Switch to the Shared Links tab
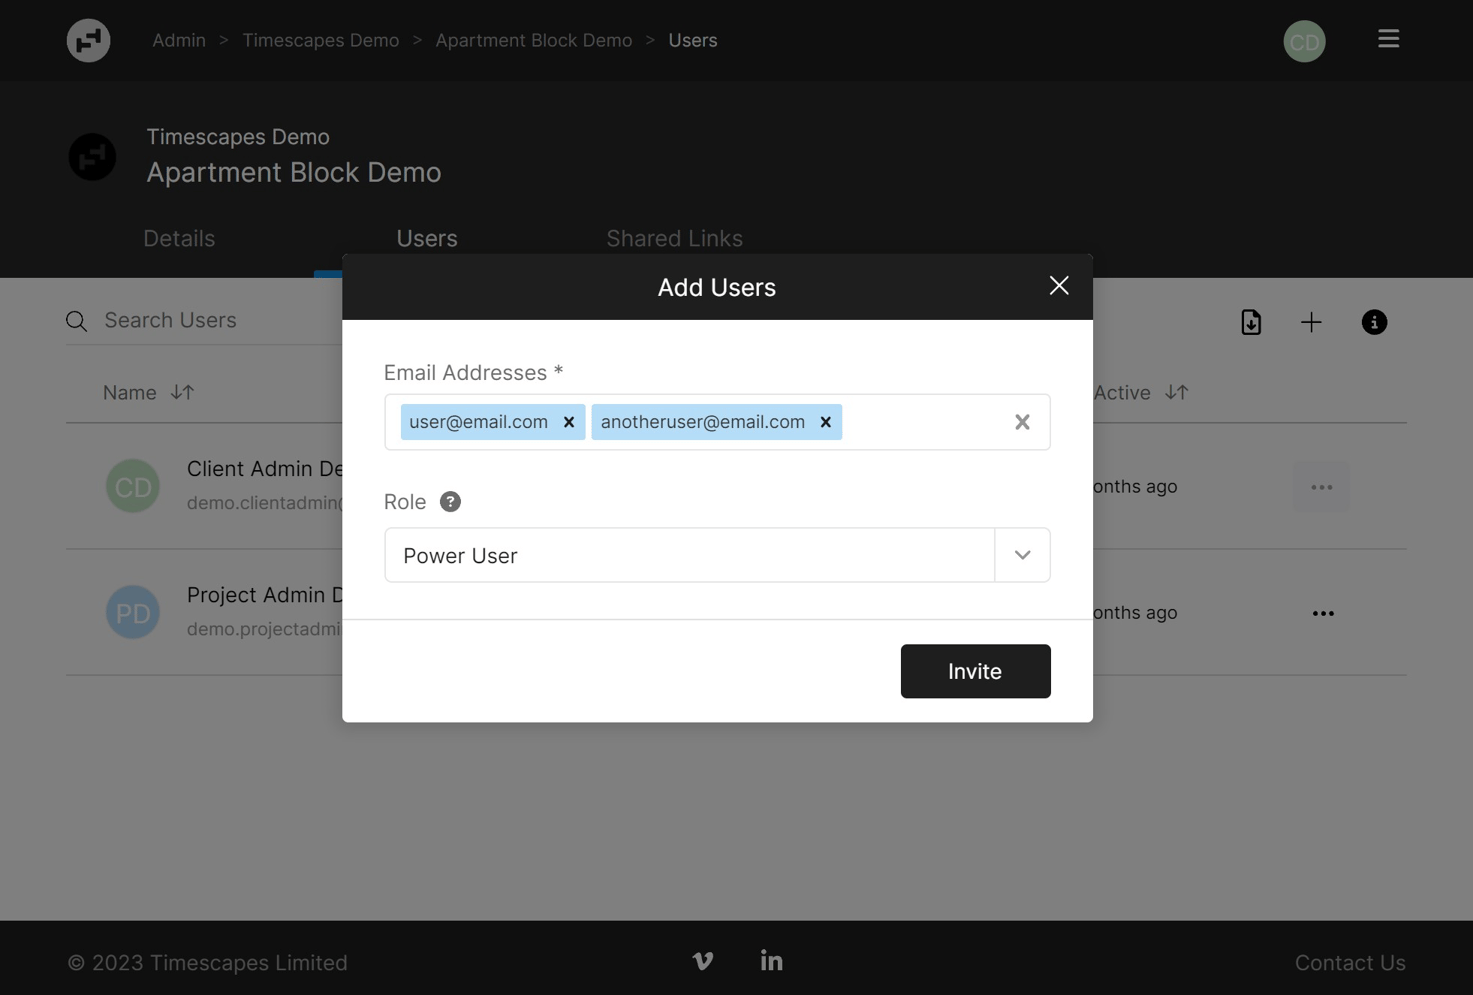Screen dimensions: 1473x995 (674, 238)
